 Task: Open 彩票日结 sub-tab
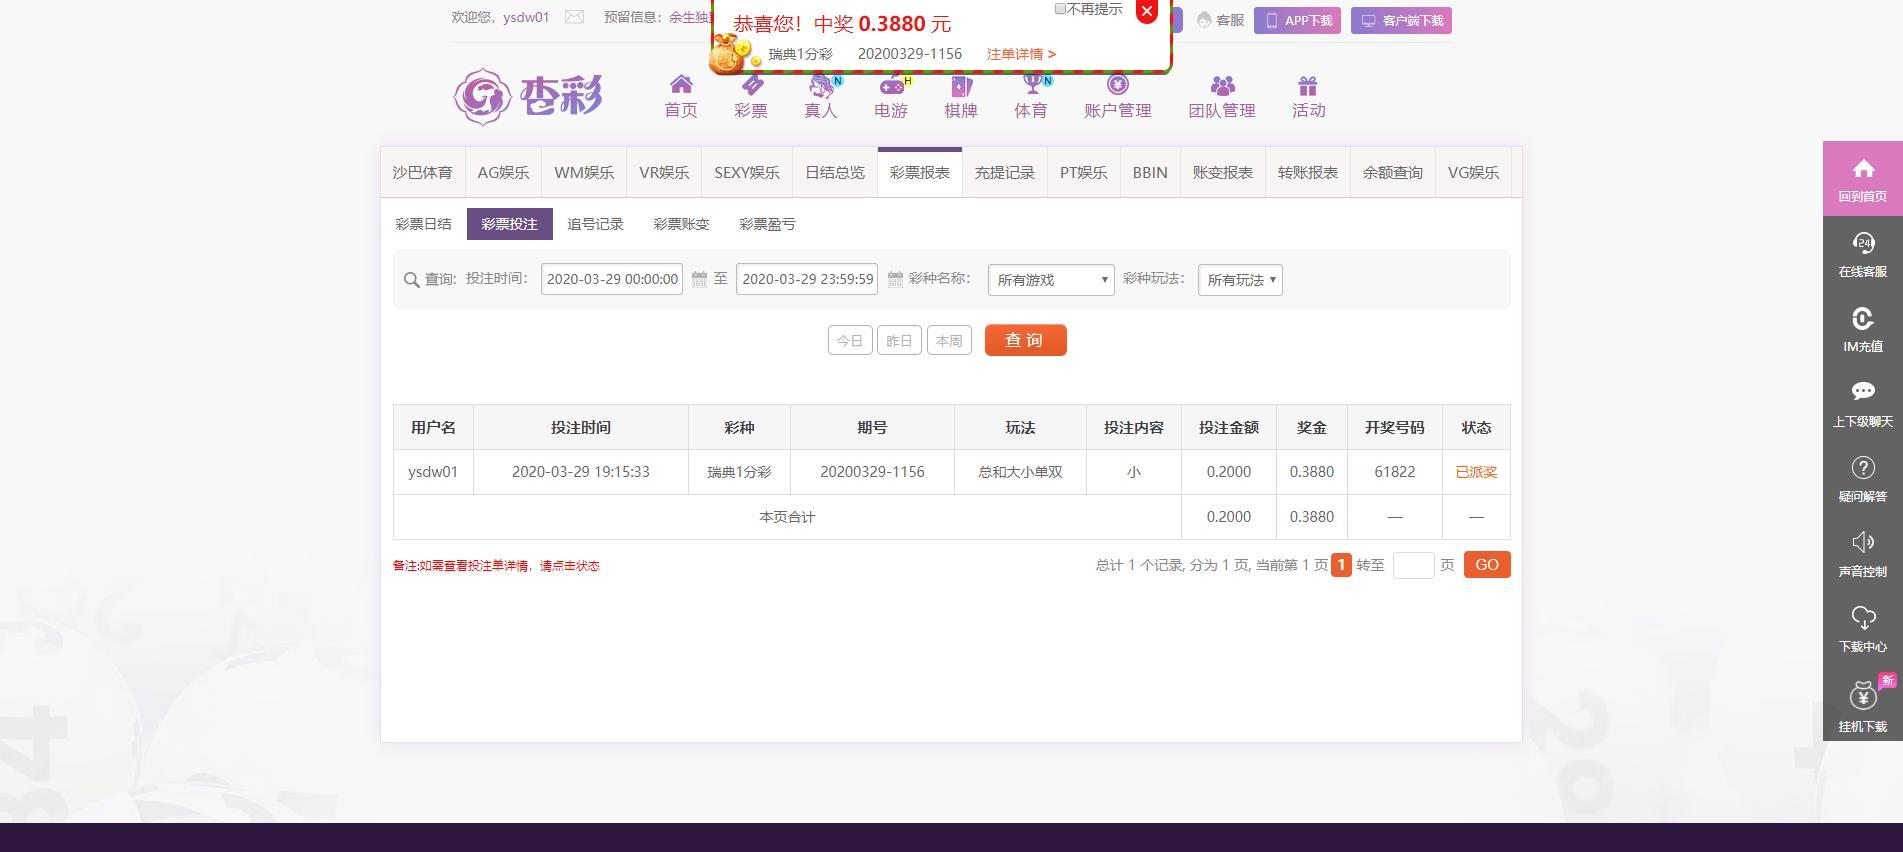point(424,224)
